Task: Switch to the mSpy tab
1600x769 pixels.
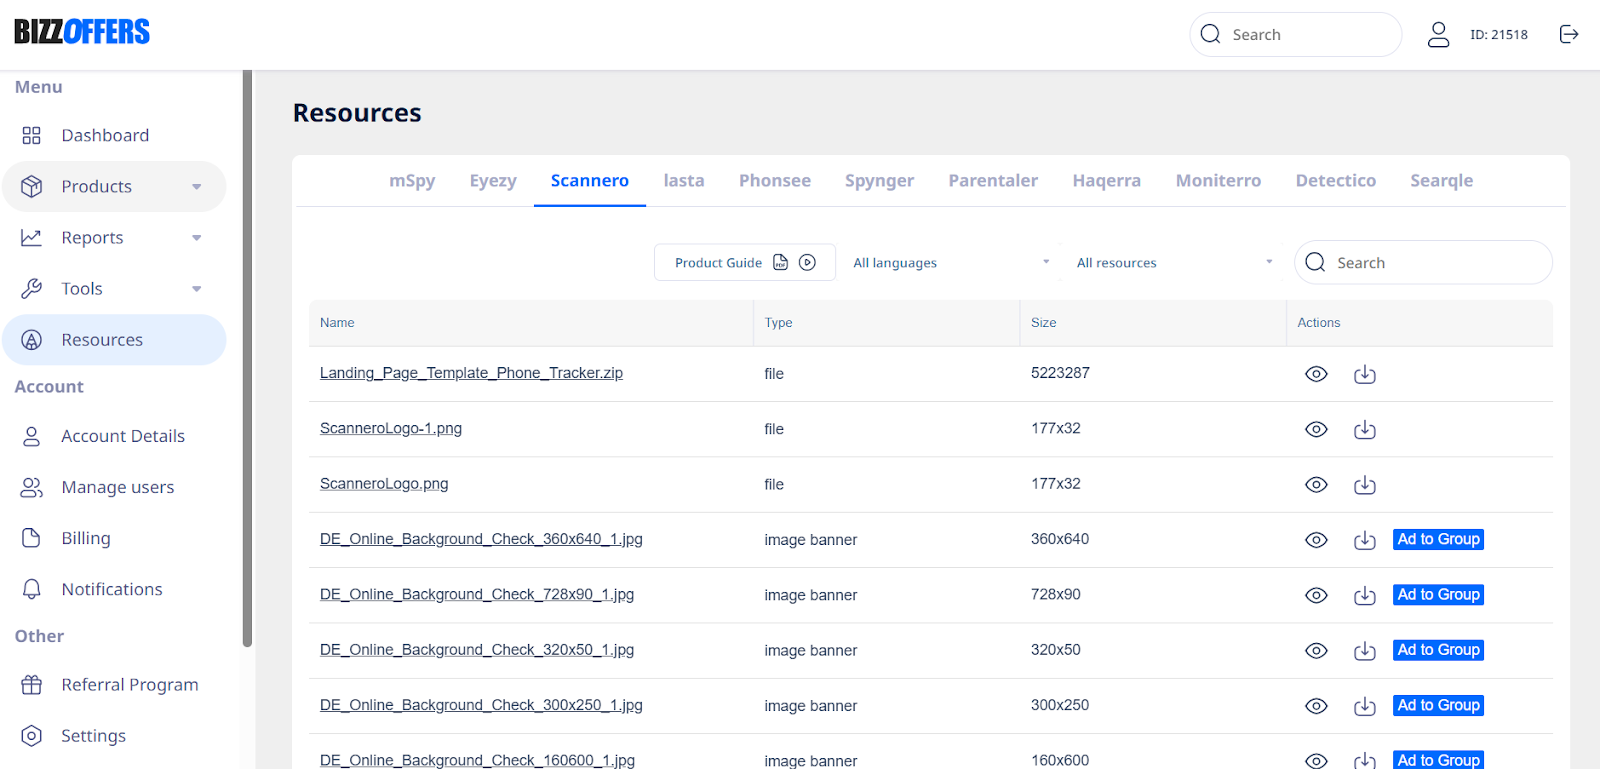Action: pos(412,181)
